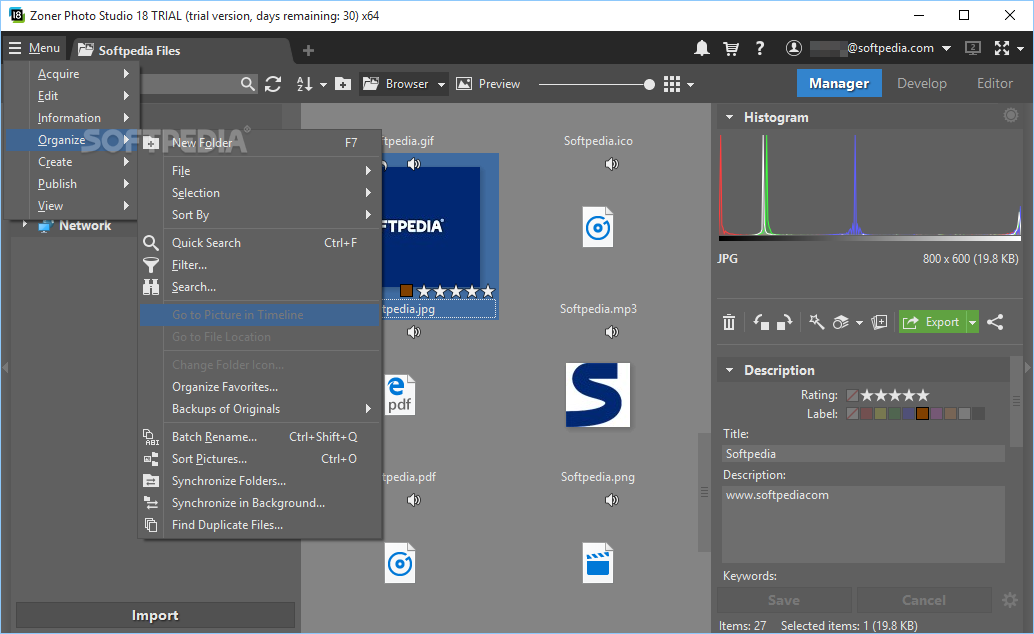Screen dimensions: 1034x634
Task: Choose Batch Rename... menu item
Action: pos(260,437)
